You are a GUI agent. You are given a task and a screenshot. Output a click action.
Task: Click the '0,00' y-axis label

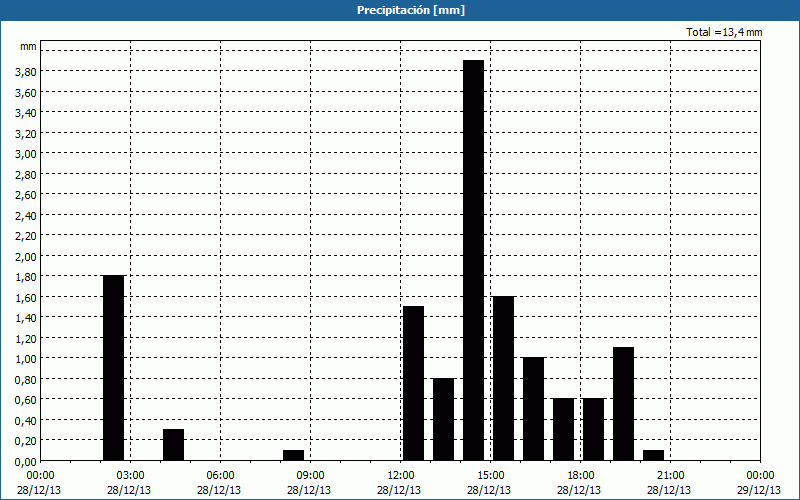click(x=26, y=462)
